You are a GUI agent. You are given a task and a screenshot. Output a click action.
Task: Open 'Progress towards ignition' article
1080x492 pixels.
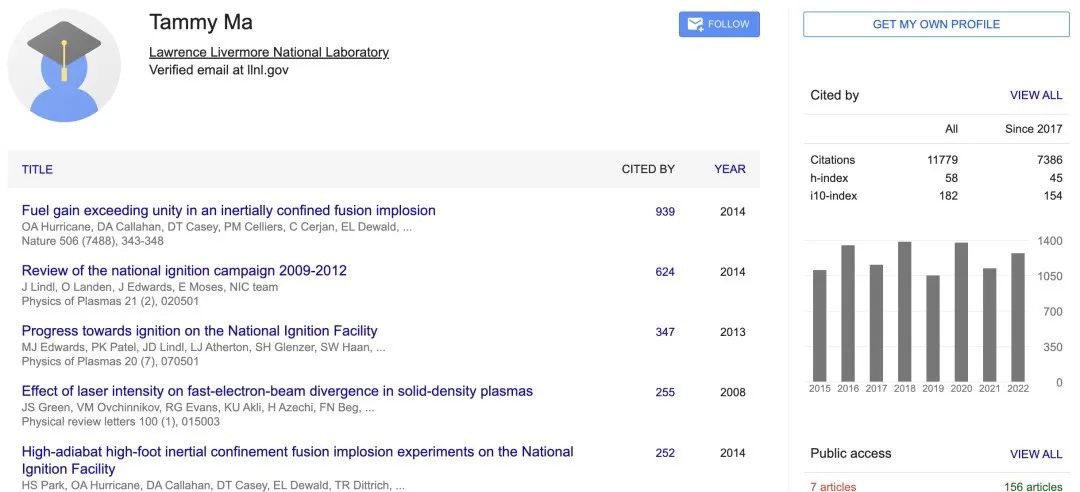pyautogui.click(x=199, y=331)
